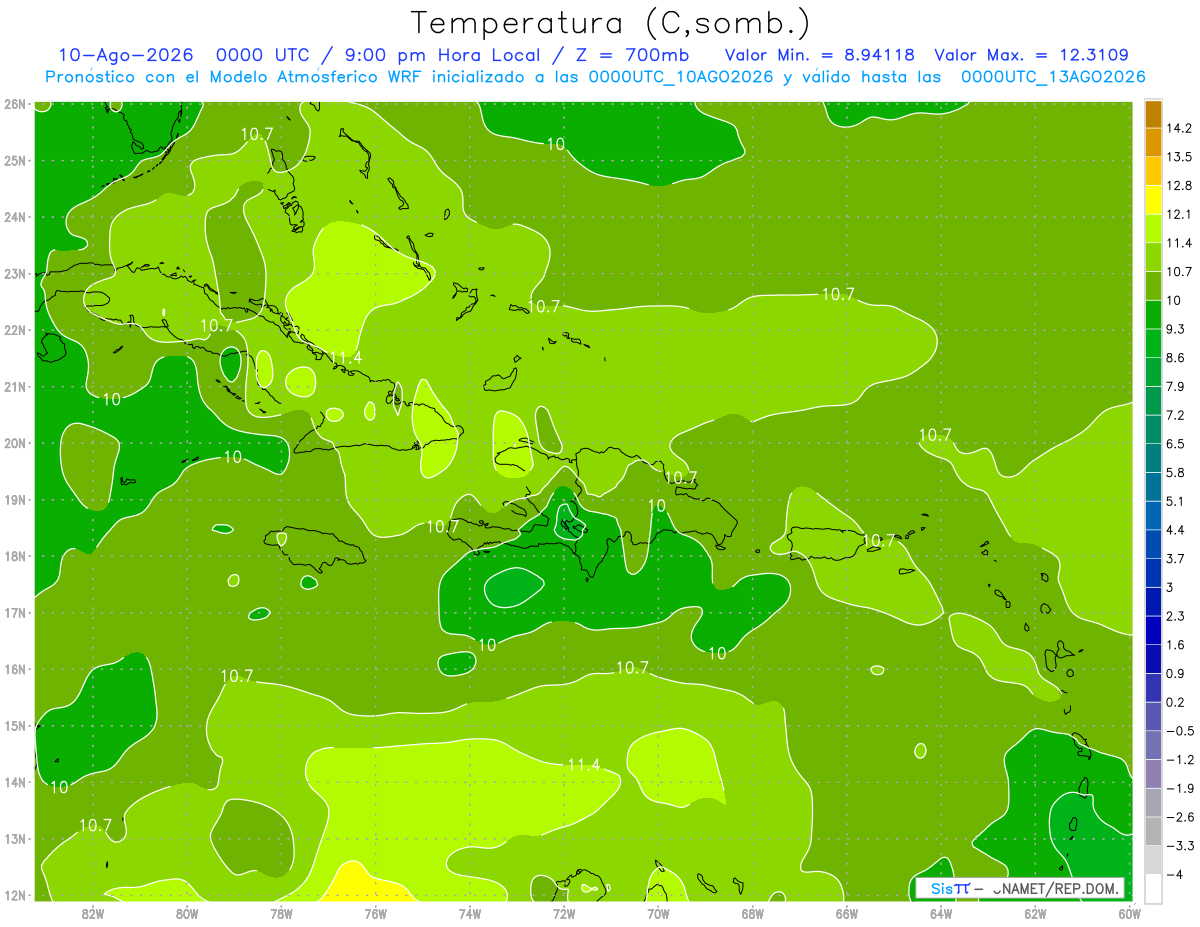The width and height of the screenshot is (1200, 927).
Task: Click the 0000UTC_10AGO2026 initialization timestamp
Action: [x=681, y=77]
